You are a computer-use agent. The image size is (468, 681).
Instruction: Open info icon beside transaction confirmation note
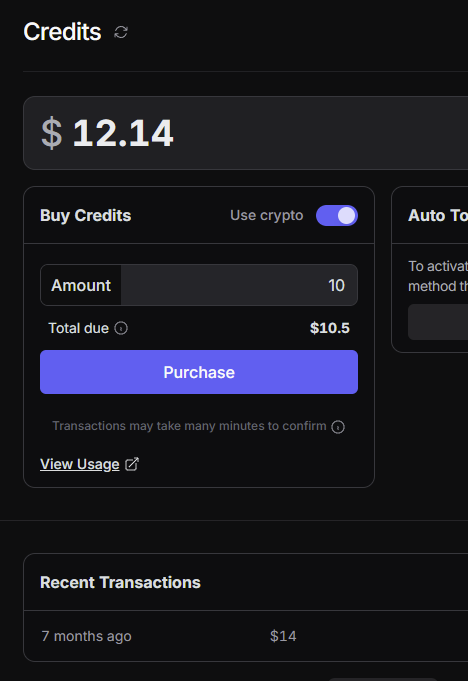coord(338,427)
